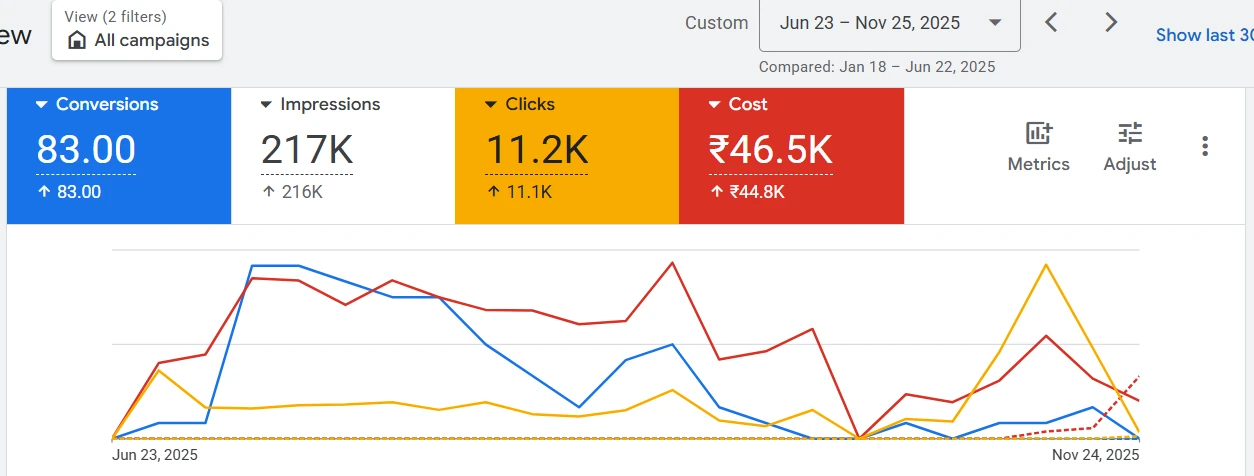Click the ↑ 216K impressions change

[x=292, y=192]
